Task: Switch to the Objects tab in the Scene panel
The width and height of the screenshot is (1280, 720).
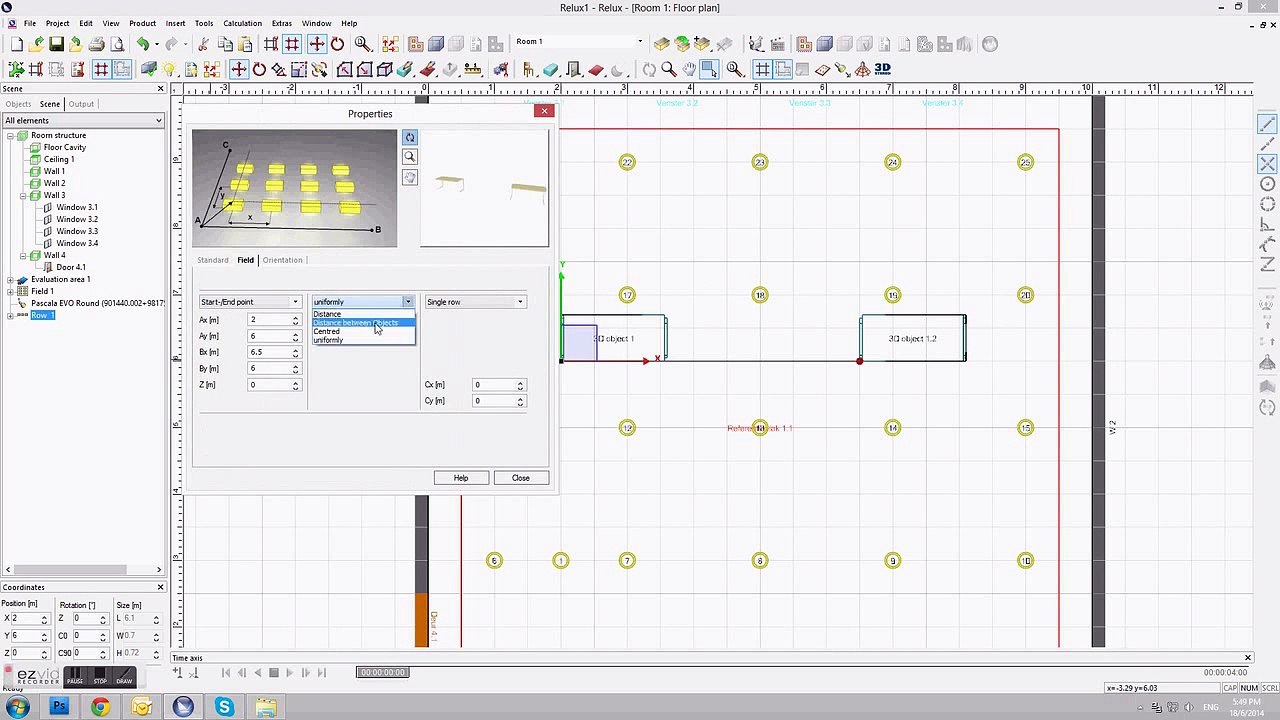Action: 18,104
